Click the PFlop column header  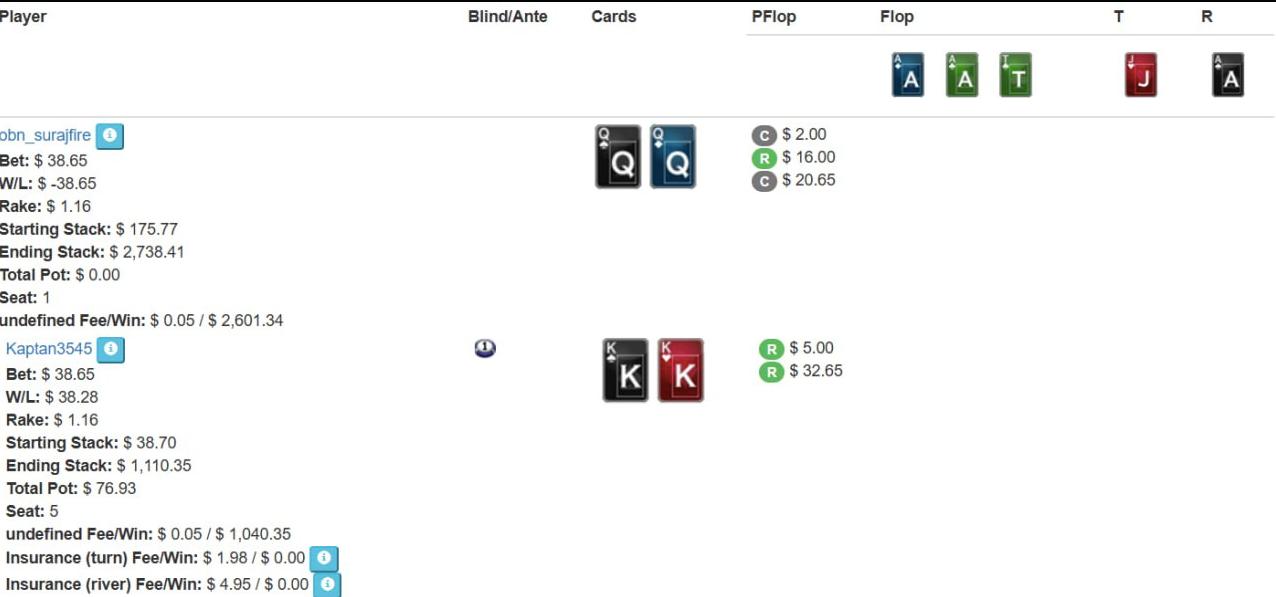click(773, 17)
